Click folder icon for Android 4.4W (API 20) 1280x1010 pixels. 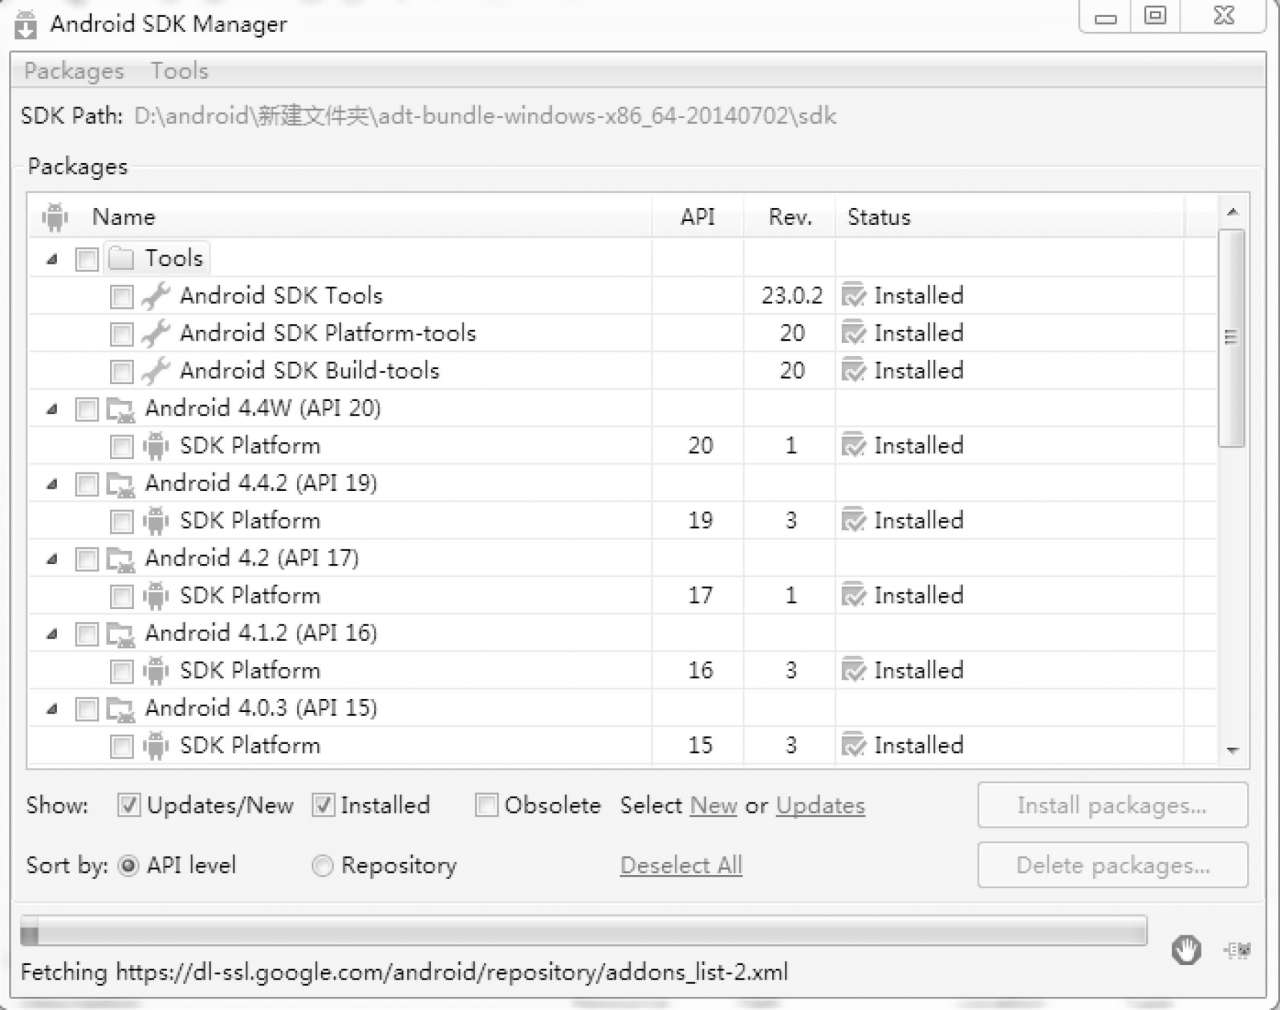click(121, 409)
